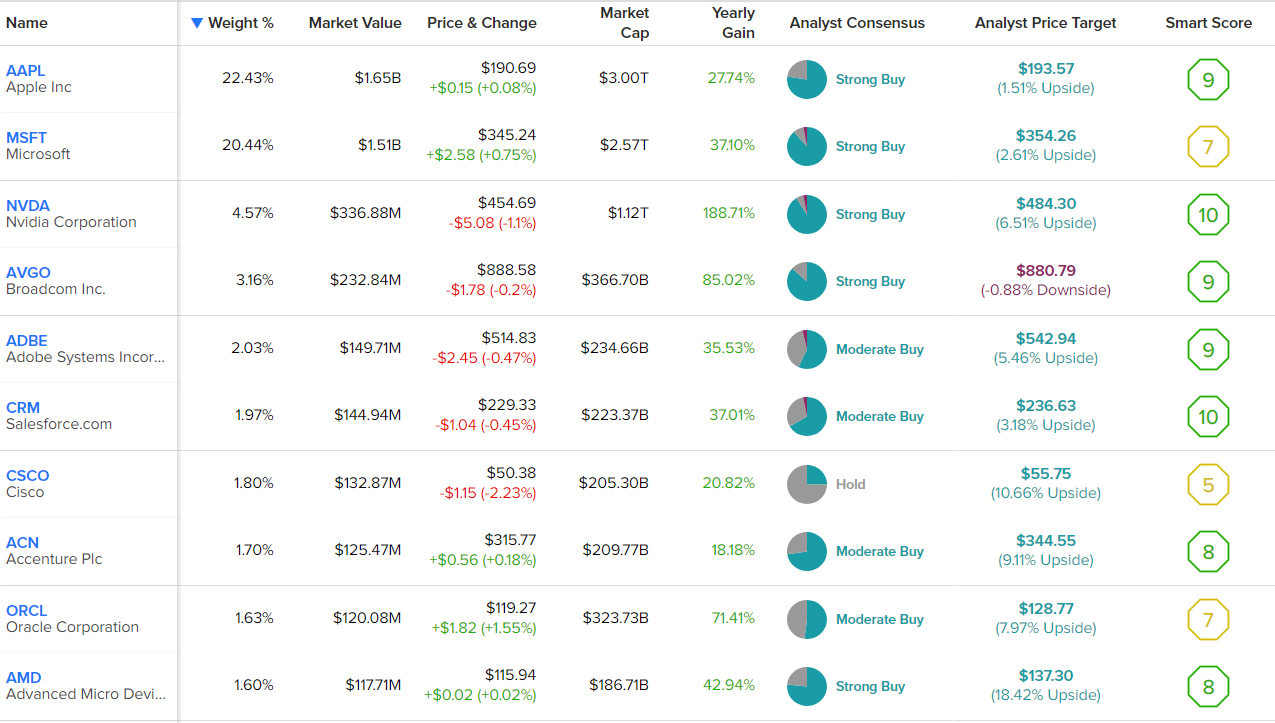This screenshot has height=723, width=1275.
Task: Open the ADBE ticker link
Action: (x=27, y=340)
